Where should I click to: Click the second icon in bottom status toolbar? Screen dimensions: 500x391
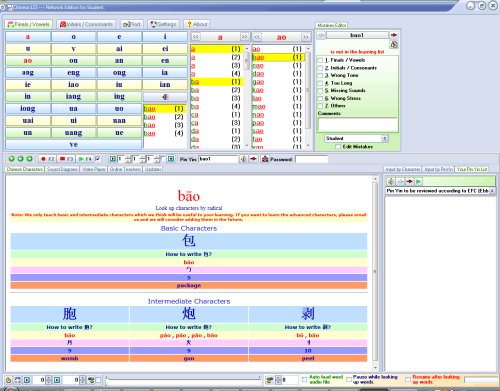18,380
